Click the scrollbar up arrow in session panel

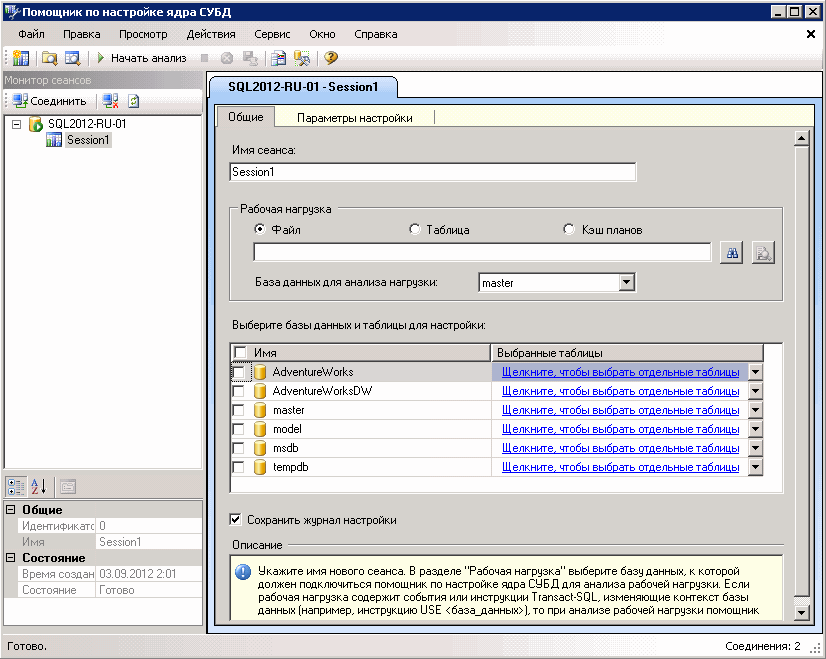(801, 139)
